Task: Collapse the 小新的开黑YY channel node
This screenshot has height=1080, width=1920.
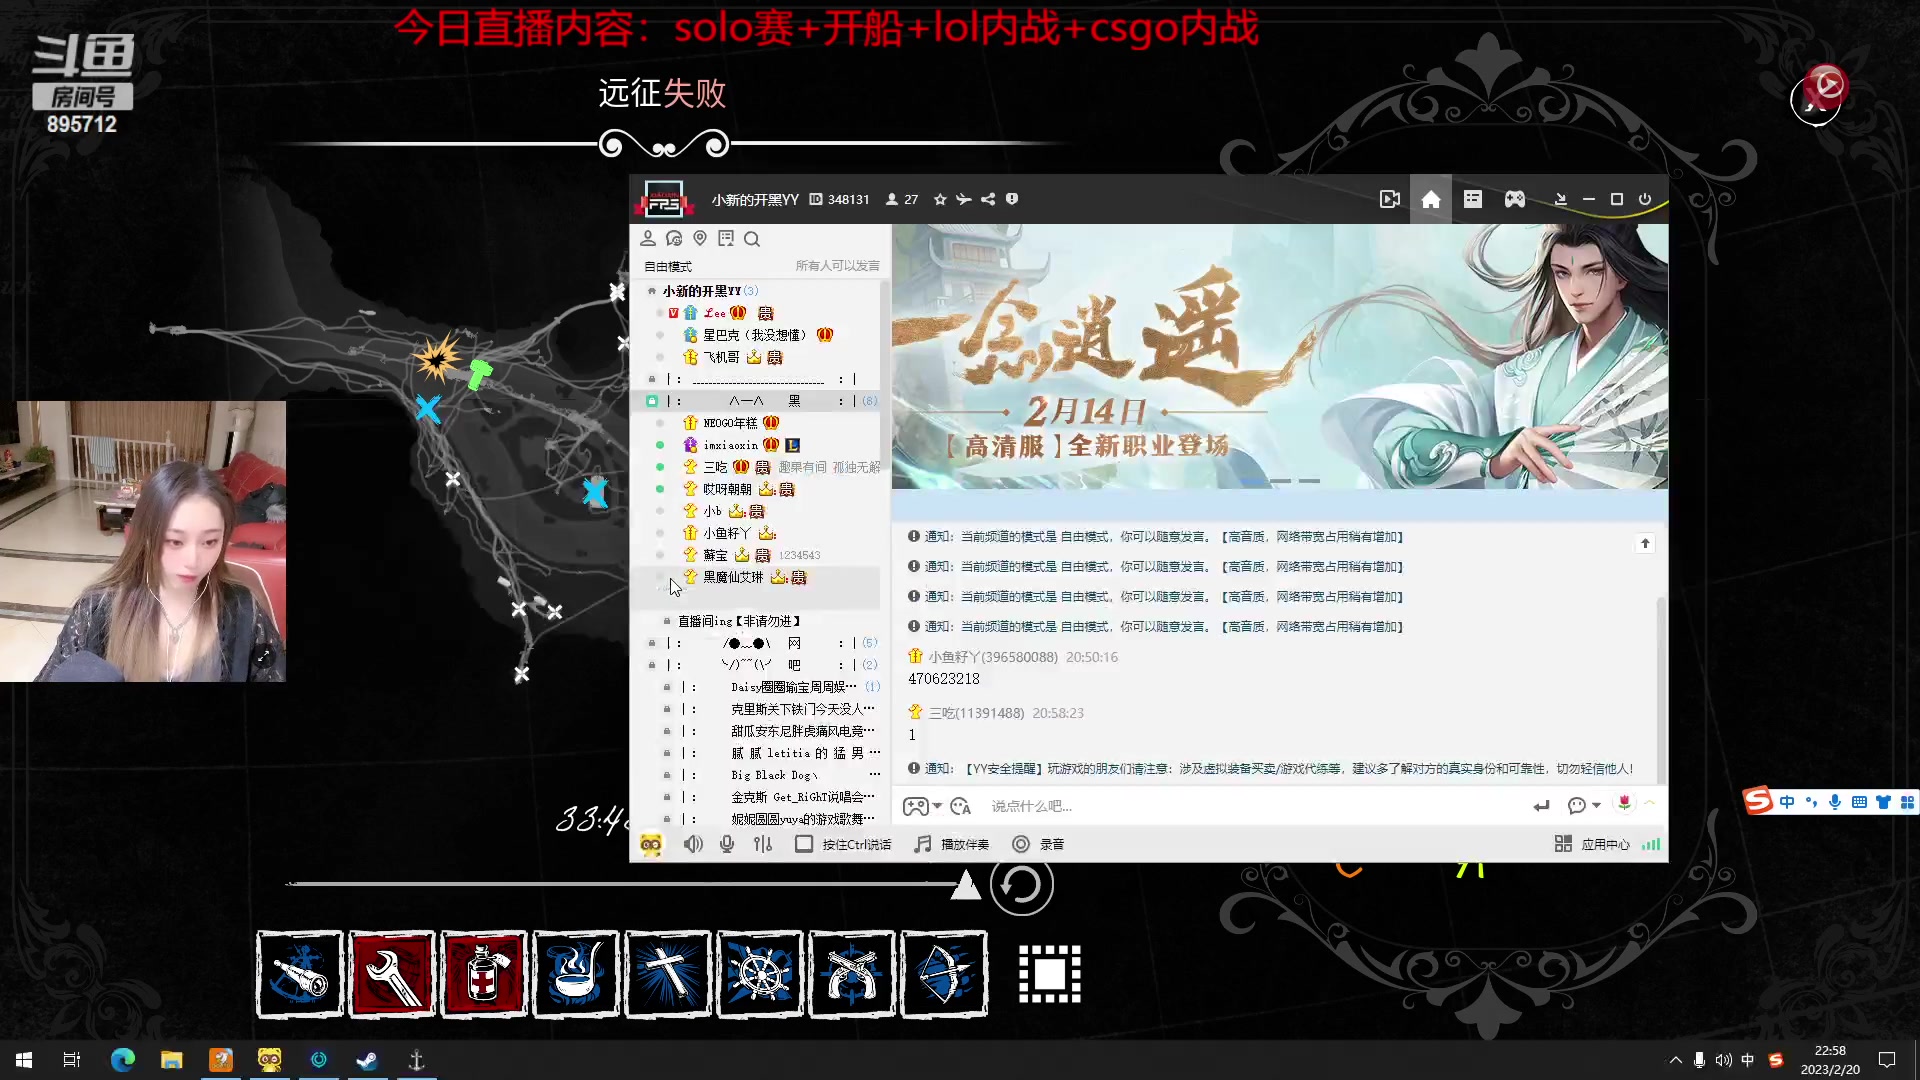Action: (652, 290)
